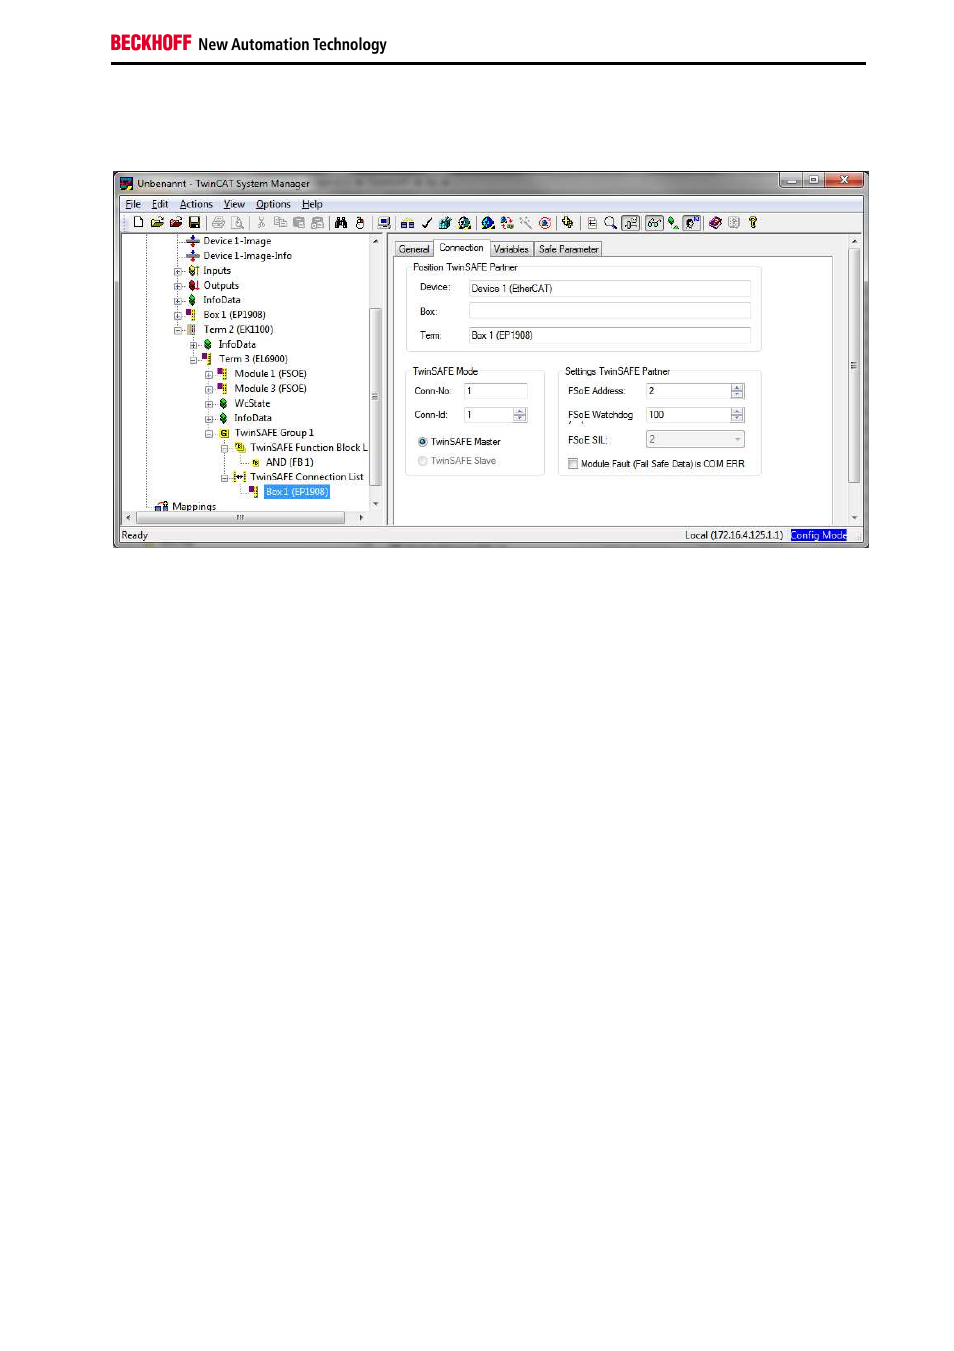954x1351 pixels.
Task: Click the Term 2 (EK1100) coupler icon
Action: [x=192, y=330]
